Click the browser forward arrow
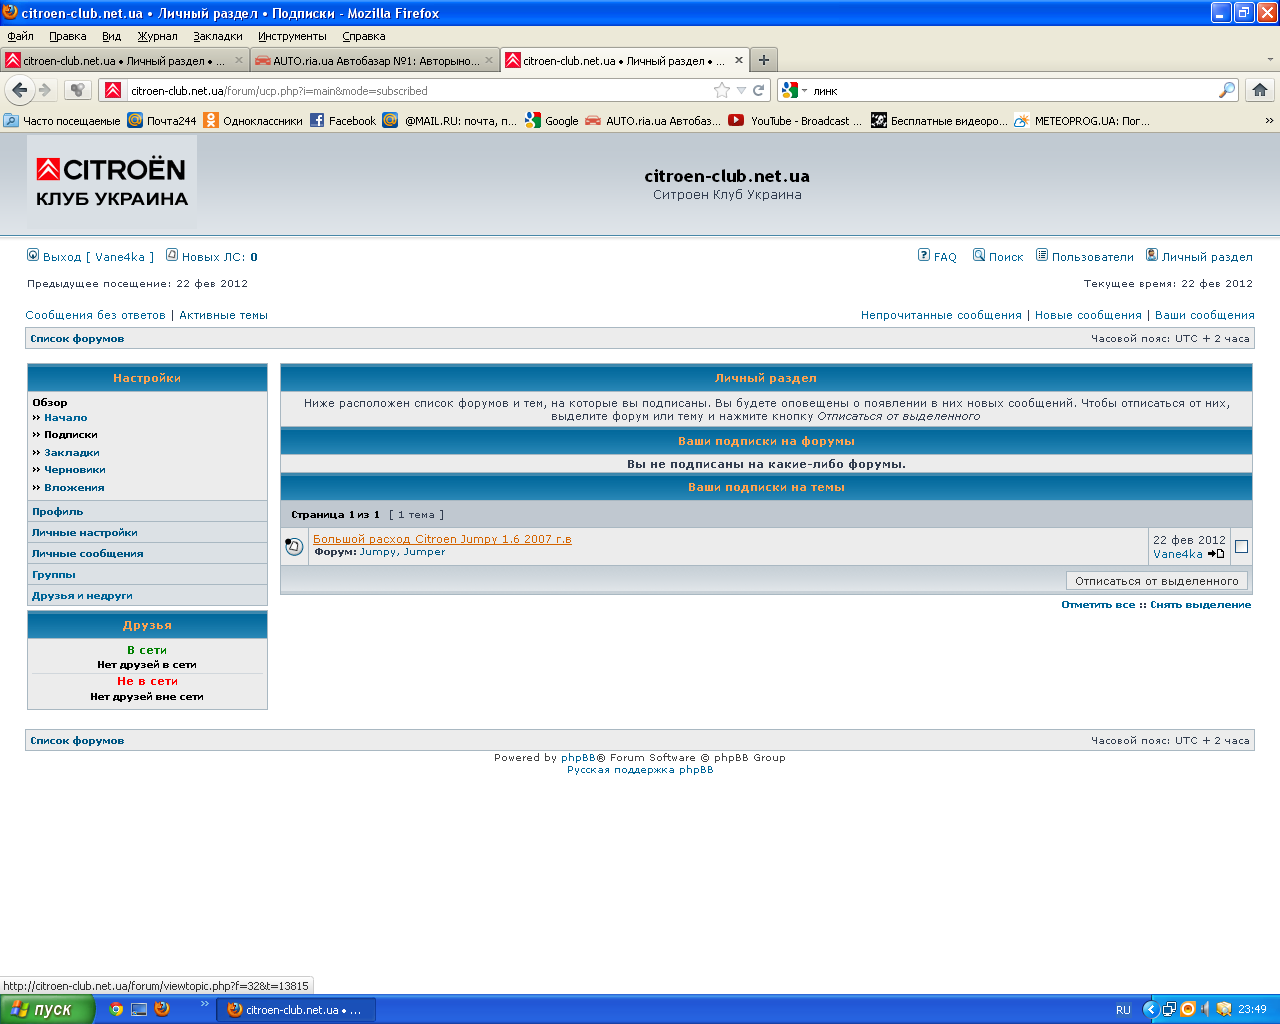 tap(45, 90)
